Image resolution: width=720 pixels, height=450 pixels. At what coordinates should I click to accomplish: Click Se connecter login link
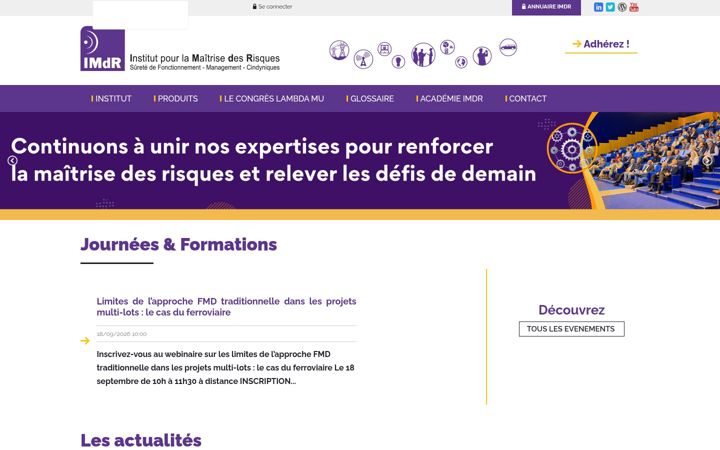pos(272,6)
